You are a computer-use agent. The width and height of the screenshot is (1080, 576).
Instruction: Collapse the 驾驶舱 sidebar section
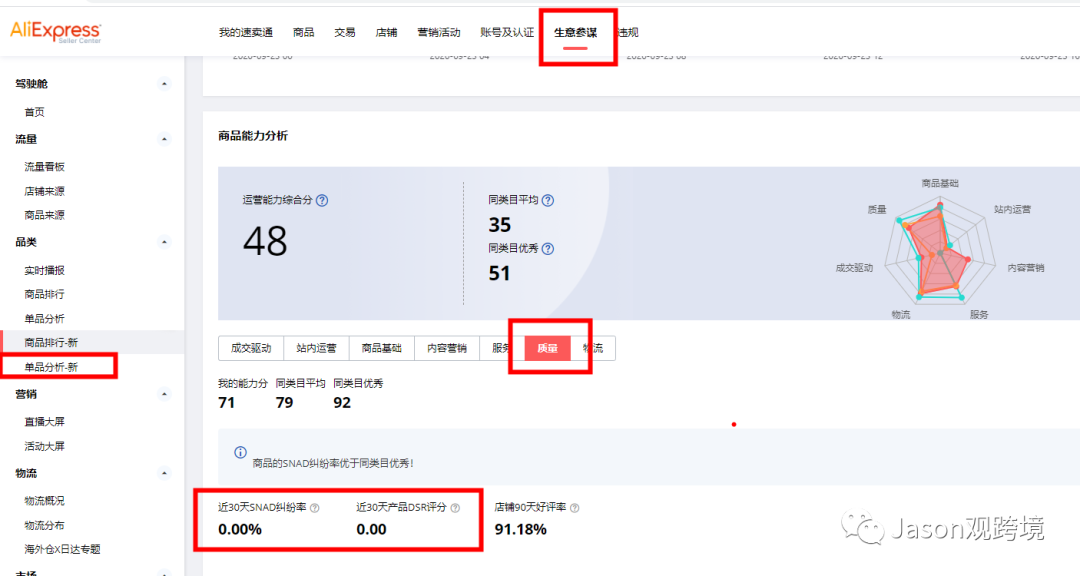pyautogui.click(x=165, y=84)
